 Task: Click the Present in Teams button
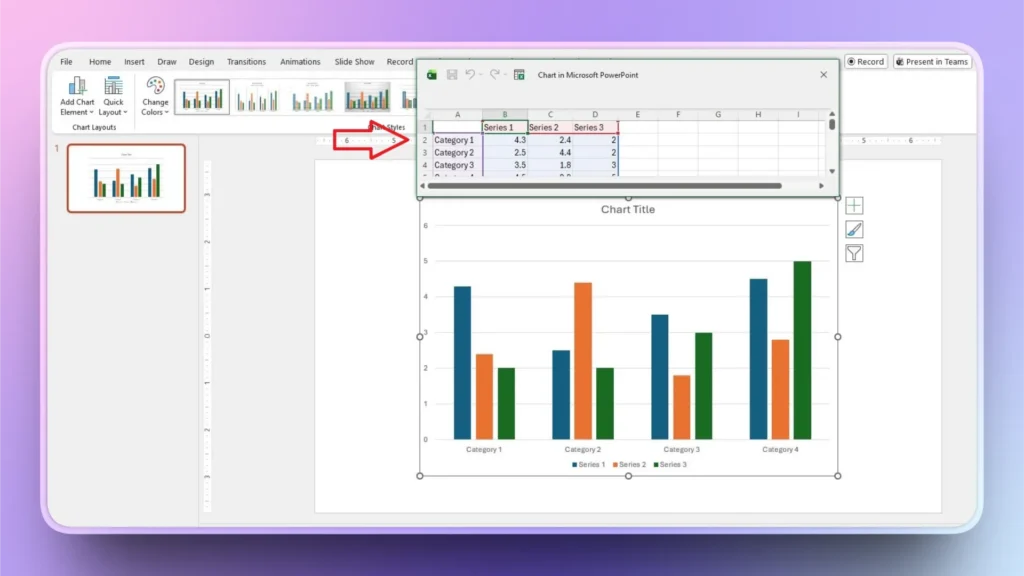932,61
